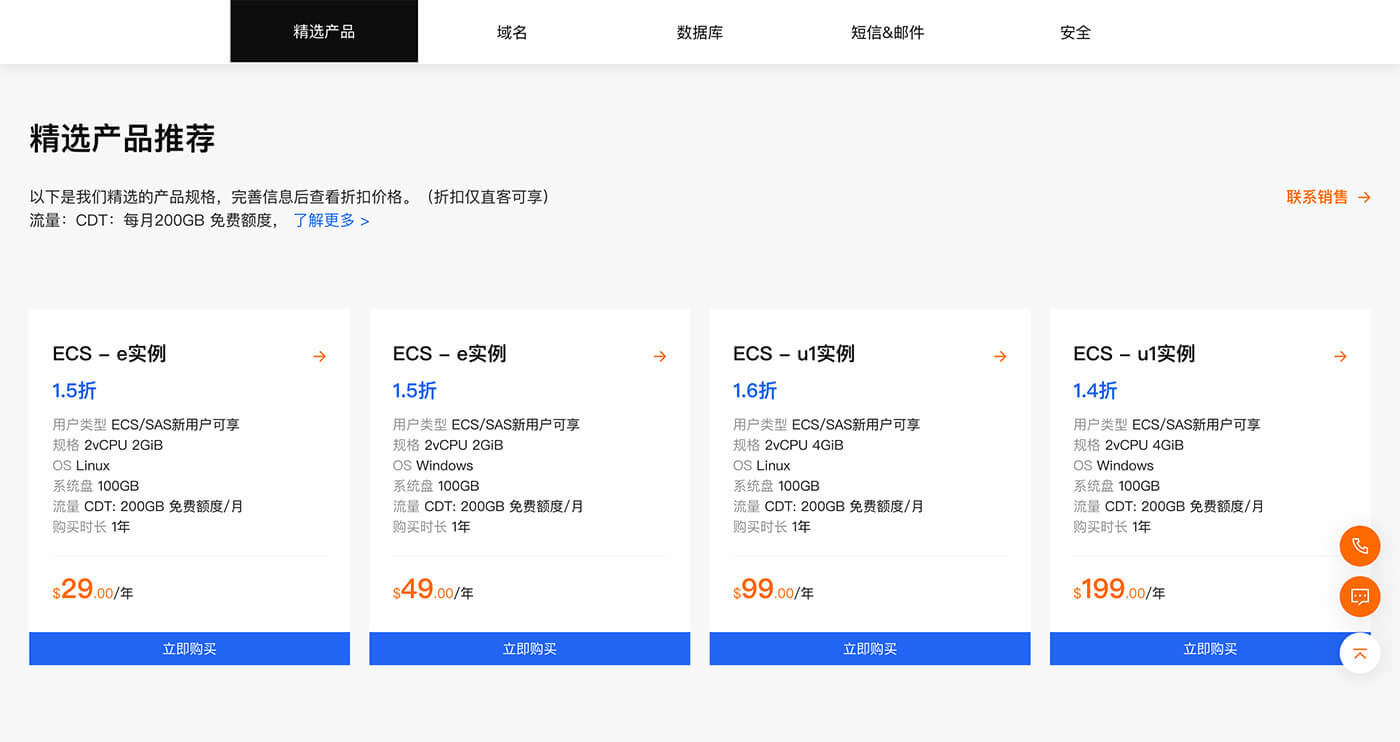Click arrow icon on ECS u1实例 Linux card
This screenshot has width=1400, height=742.
[1000, 356]
